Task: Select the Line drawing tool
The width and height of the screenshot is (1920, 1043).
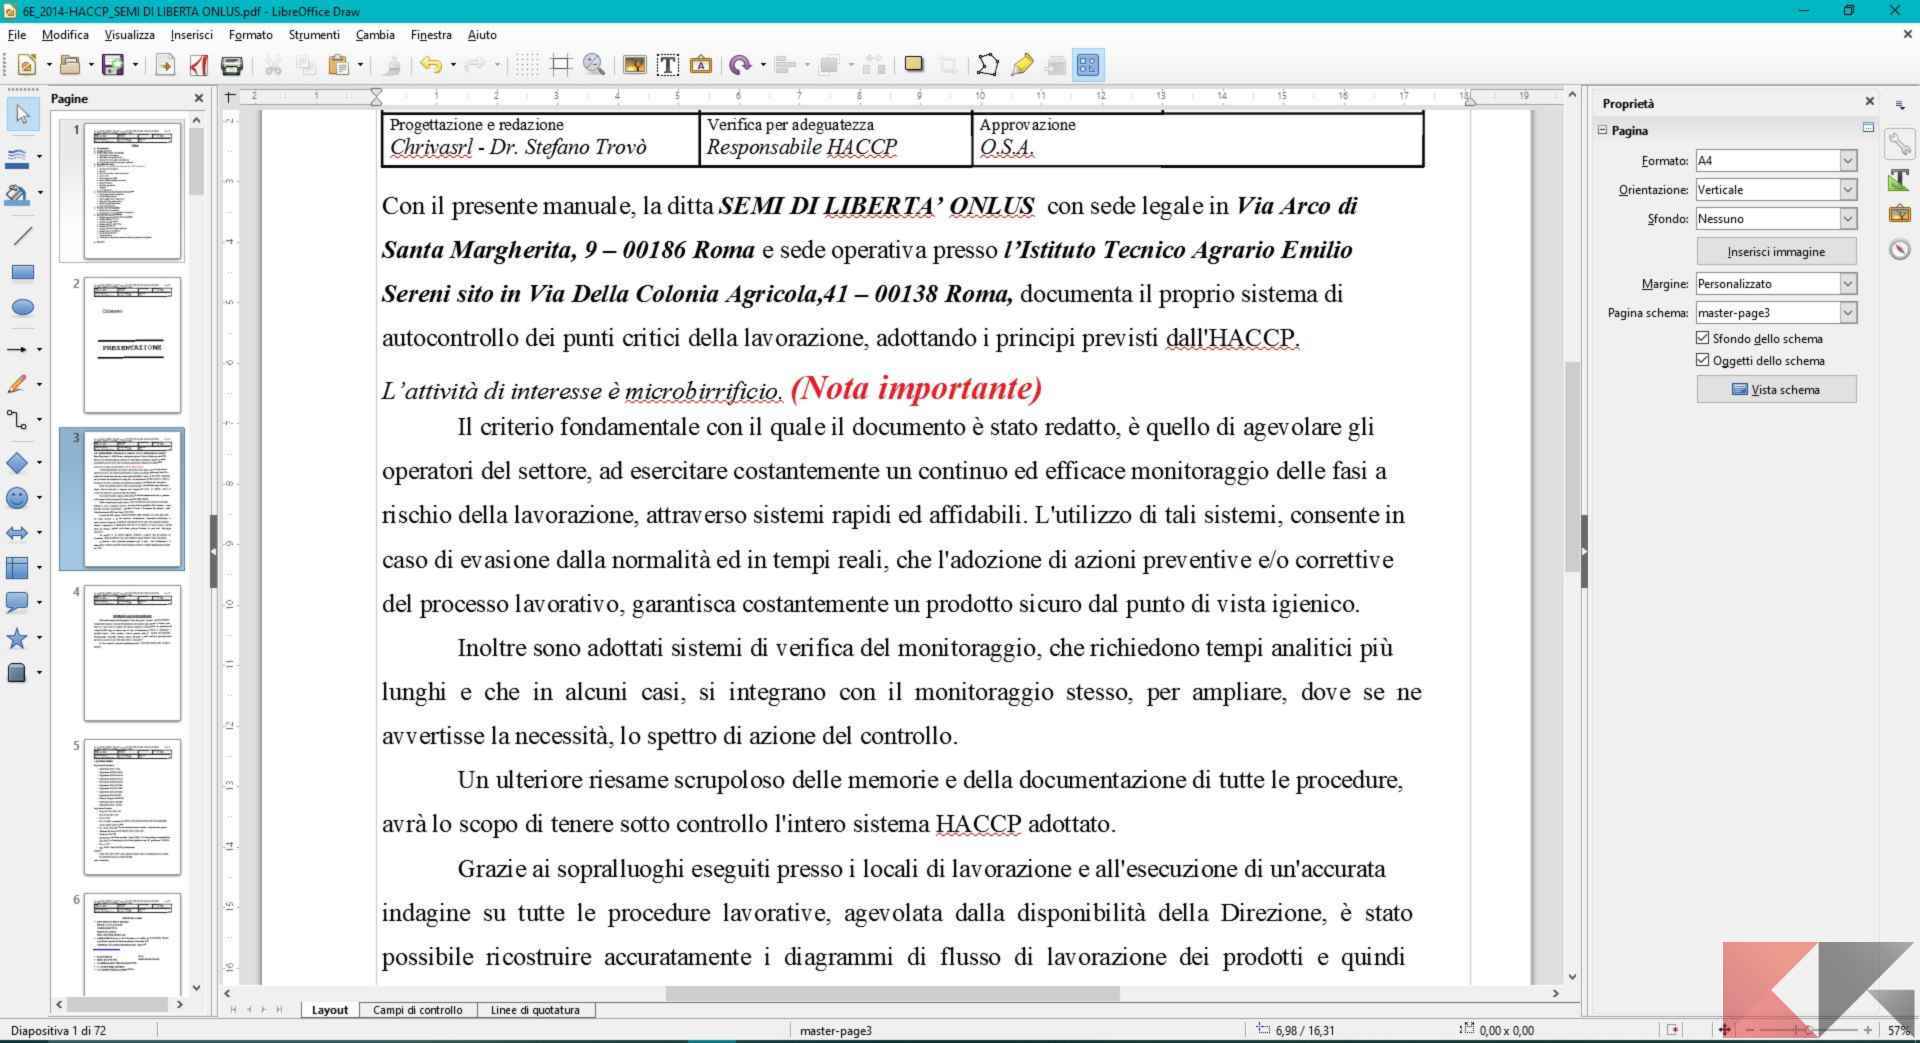Action: (22, 236)
